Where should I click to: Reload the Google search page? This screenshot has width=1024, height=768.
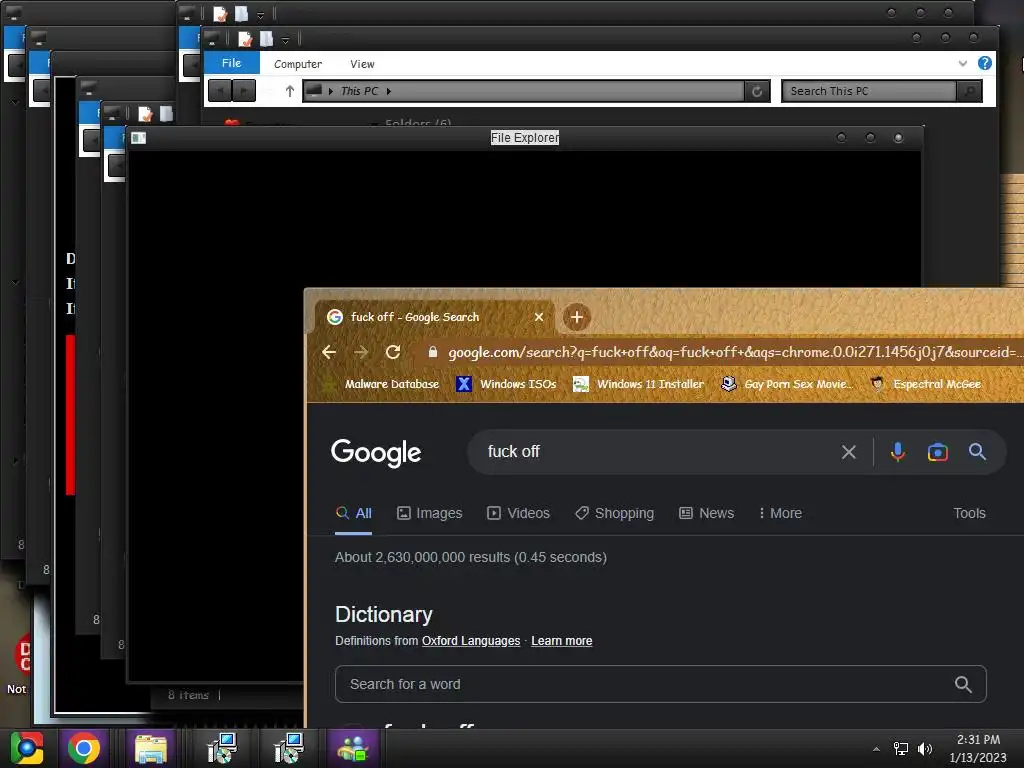click(x=392, y=352)
